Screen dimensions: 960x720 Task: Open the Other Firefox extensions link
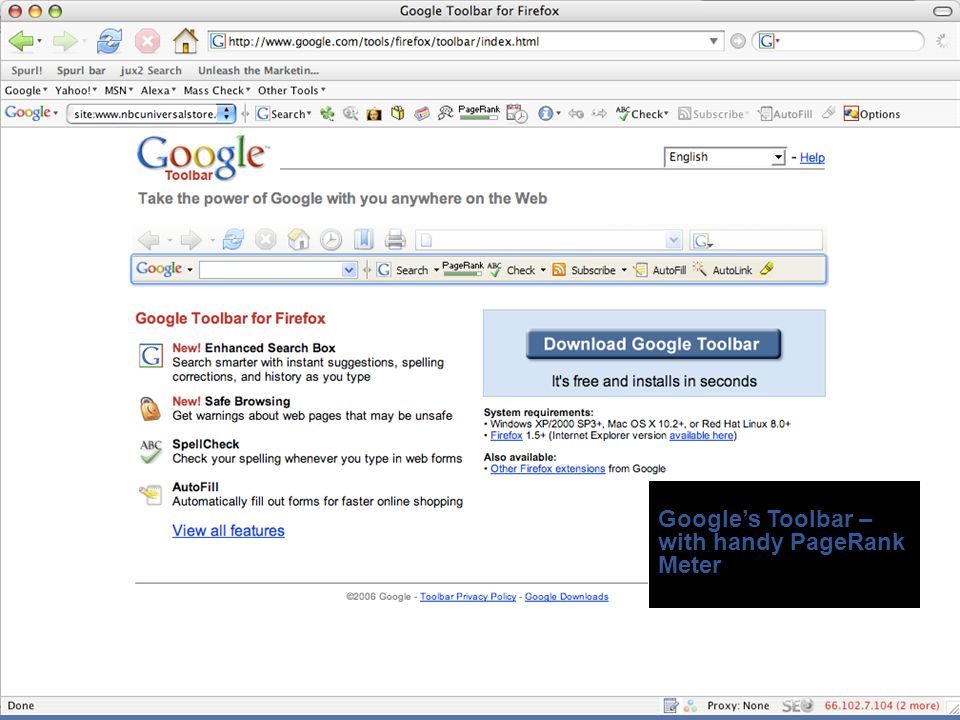[547, 468]
